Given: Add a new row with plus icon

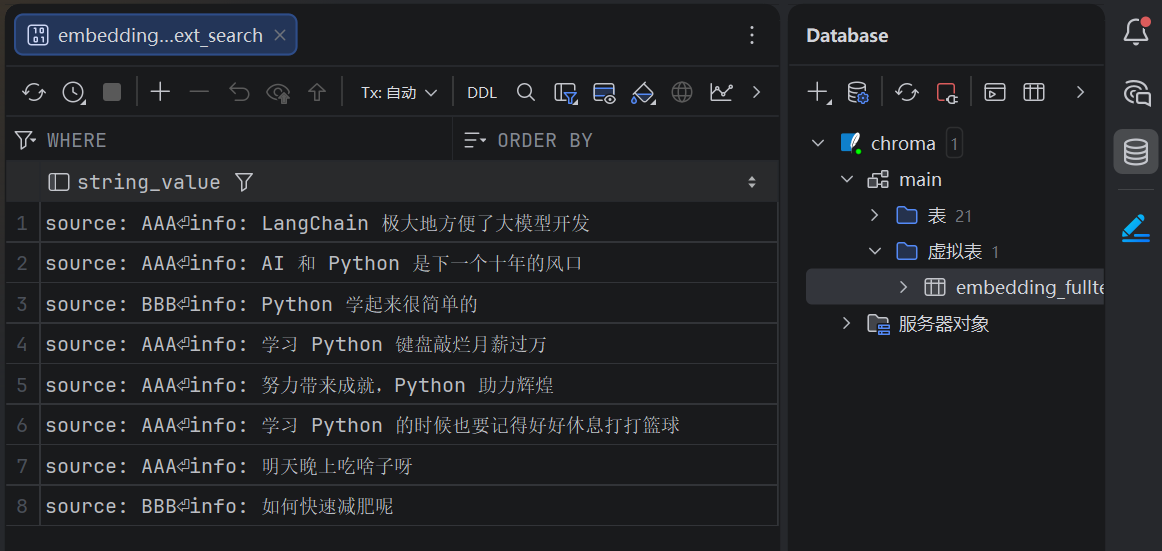Looking at the screenshot, I should click(160, 93).
